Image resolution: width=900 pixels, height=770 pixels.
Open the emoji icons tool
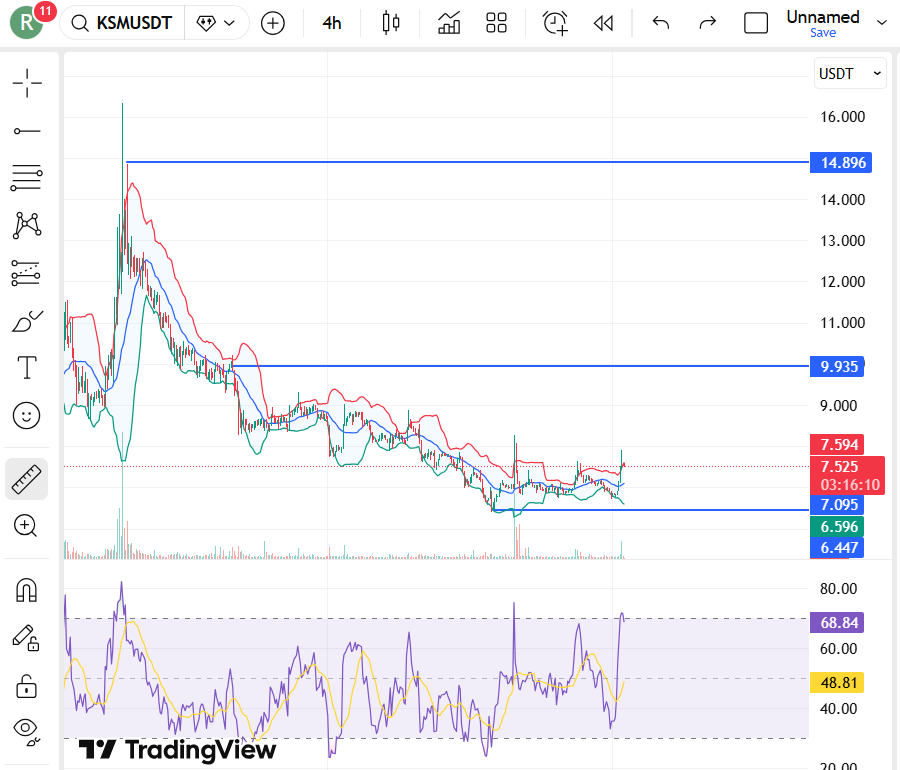[x=27, y=415]
